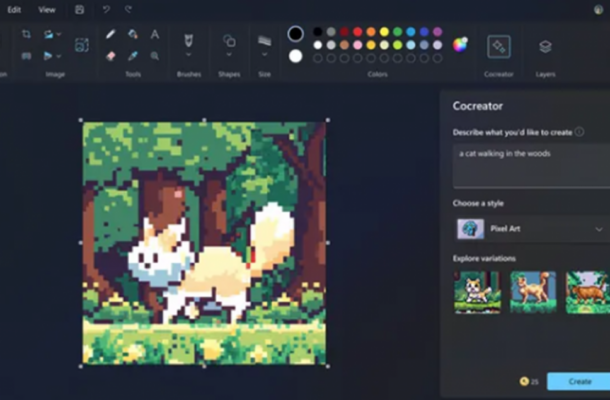Pick the orange swatch in top row
This screenshot has width=610, height=400.
pos(371,32)
